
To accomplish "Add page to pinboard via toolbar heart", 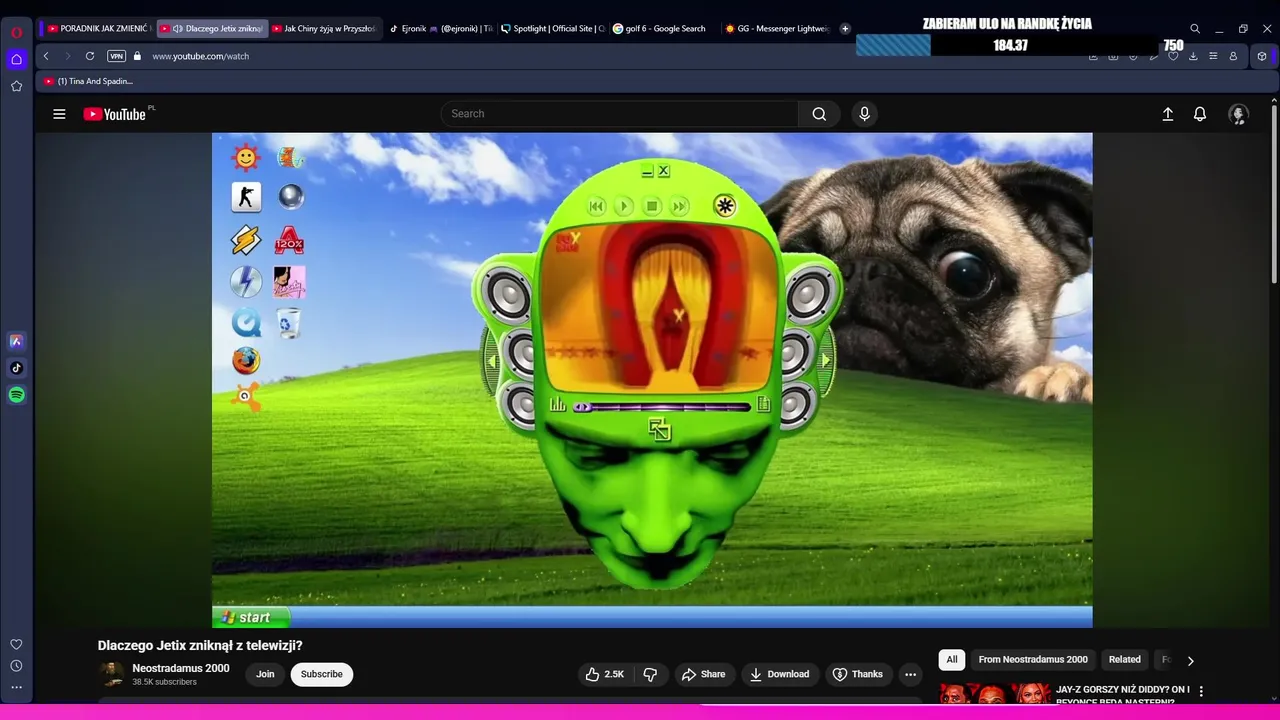I will coord(1173,56).
